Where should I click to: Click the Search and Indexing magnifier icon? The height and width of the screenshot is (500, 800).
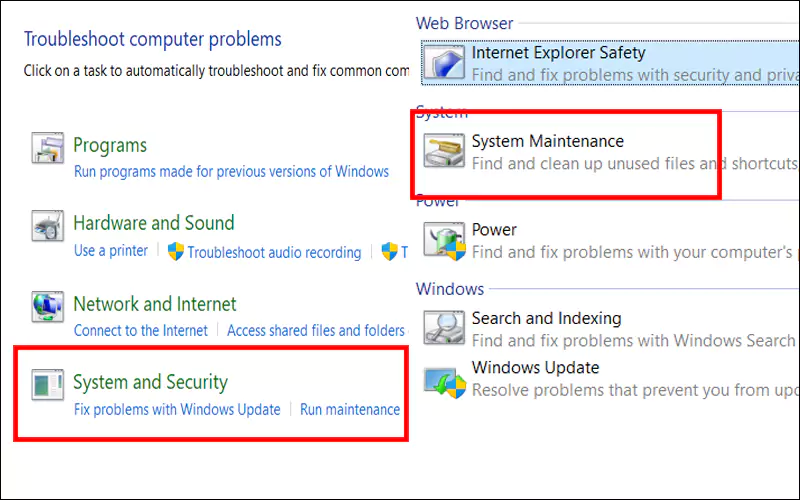[444, 328]
